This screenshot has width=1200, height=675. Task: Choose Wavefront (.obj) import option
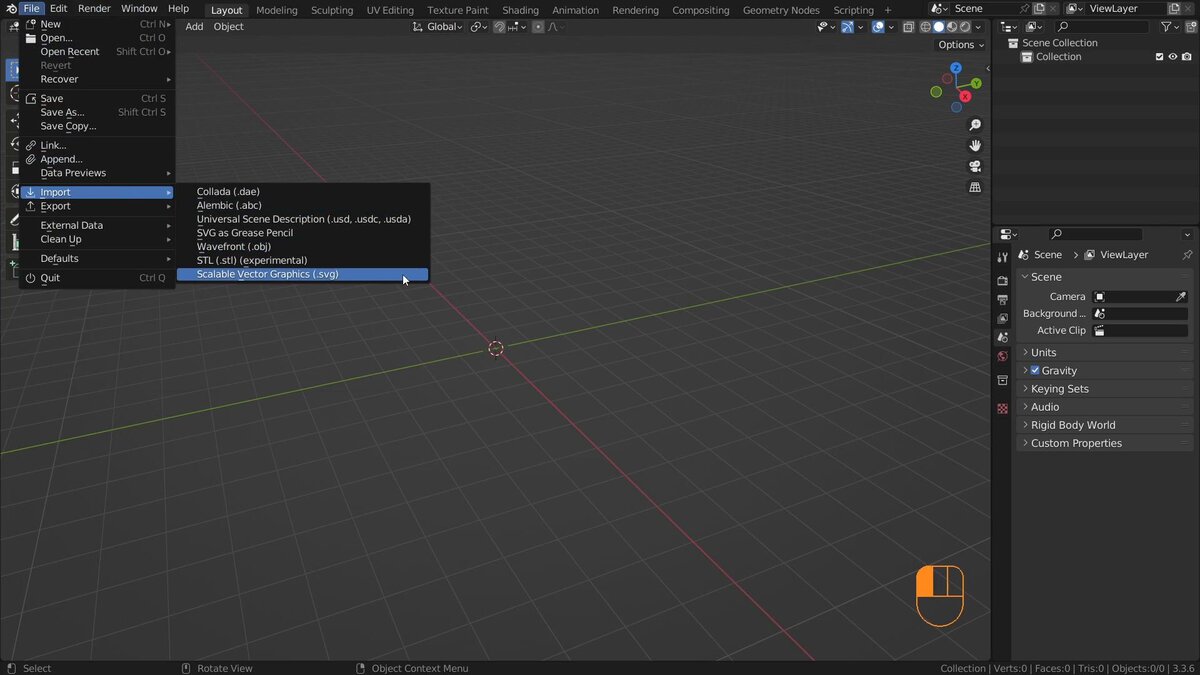[302, 246]
